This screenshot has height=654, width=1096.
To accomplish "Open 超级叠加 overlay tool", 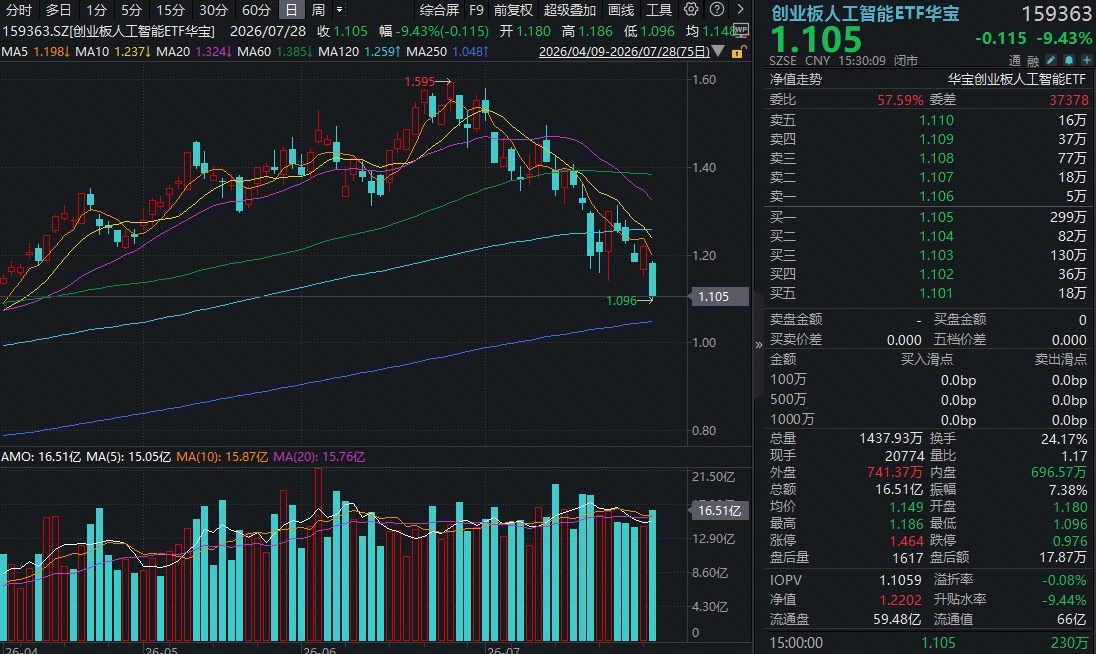I will (570, 10).
